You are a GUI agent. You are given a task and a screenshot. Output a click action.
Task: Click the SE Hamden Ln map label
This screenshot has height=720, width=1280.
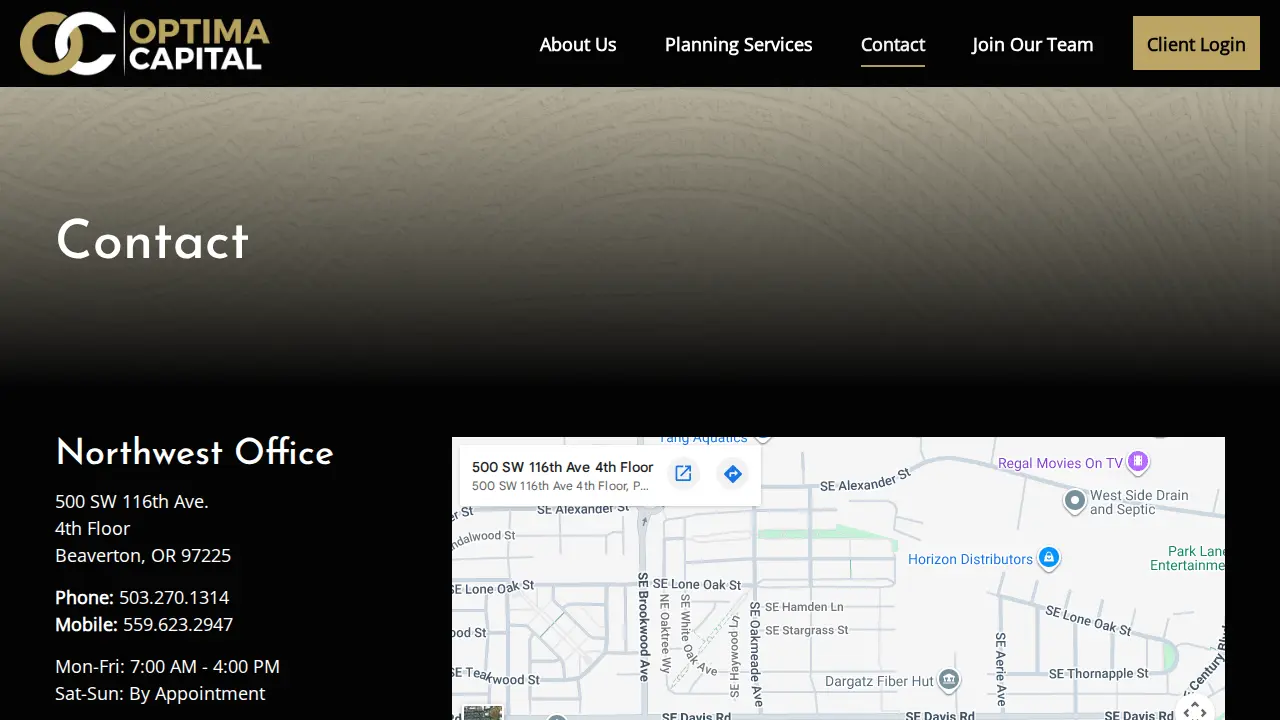804,606
